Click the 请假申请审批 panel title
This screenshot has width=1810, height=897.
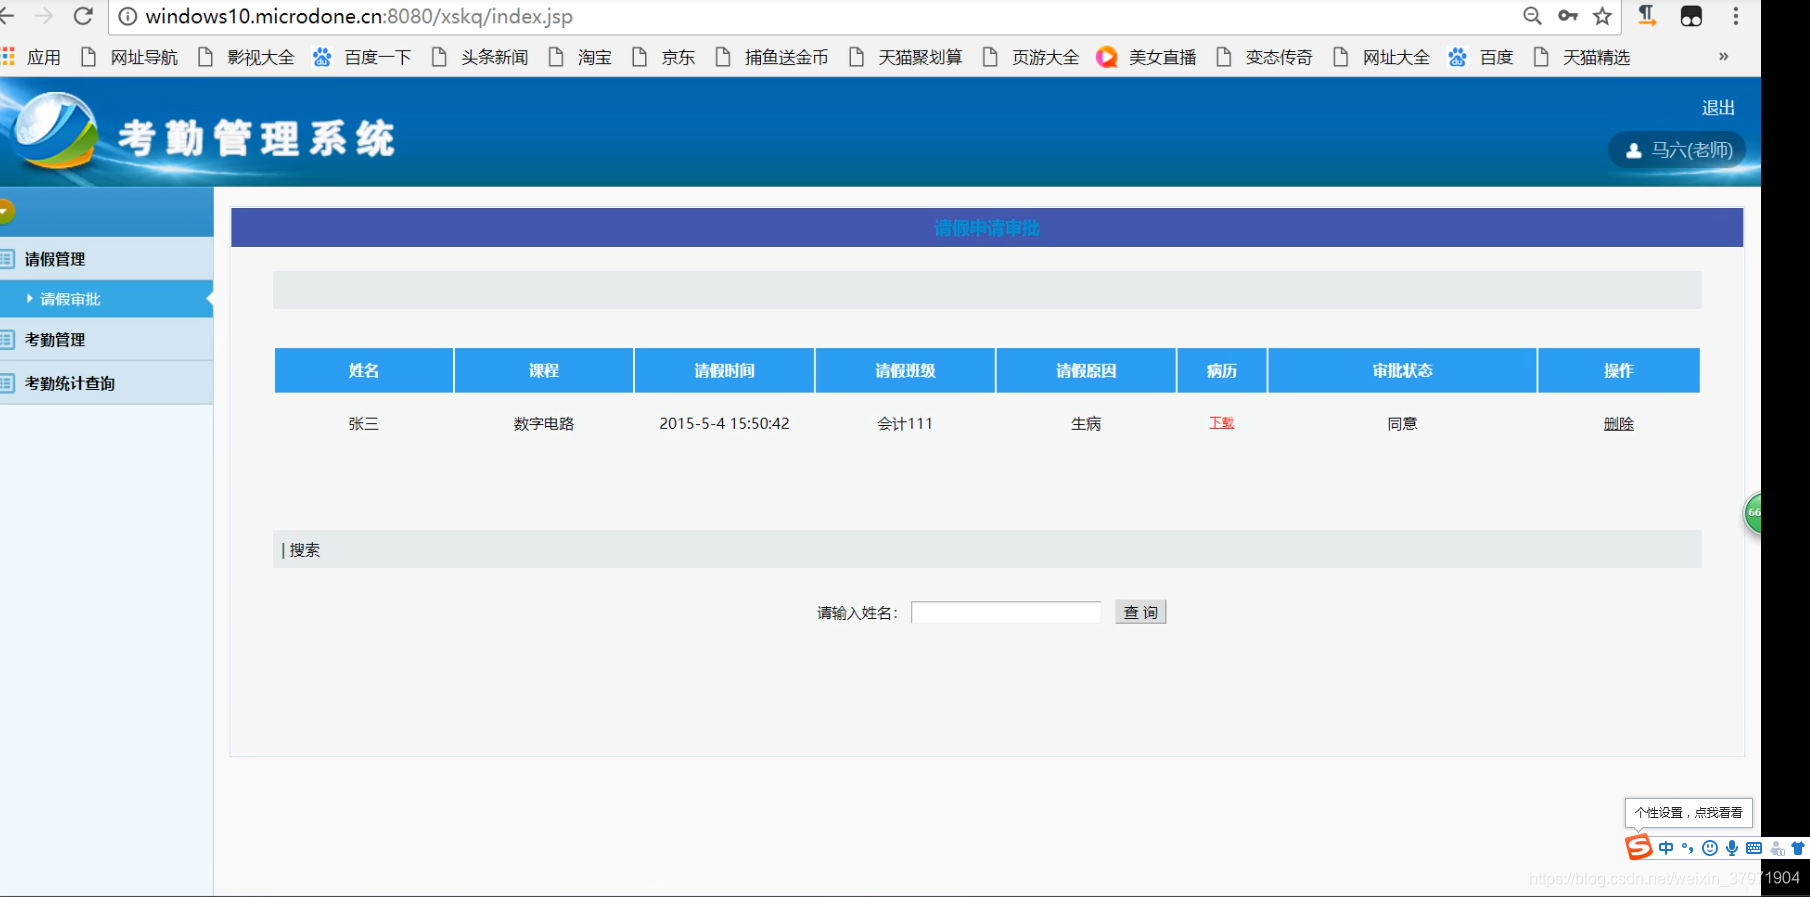pos(987,228)
